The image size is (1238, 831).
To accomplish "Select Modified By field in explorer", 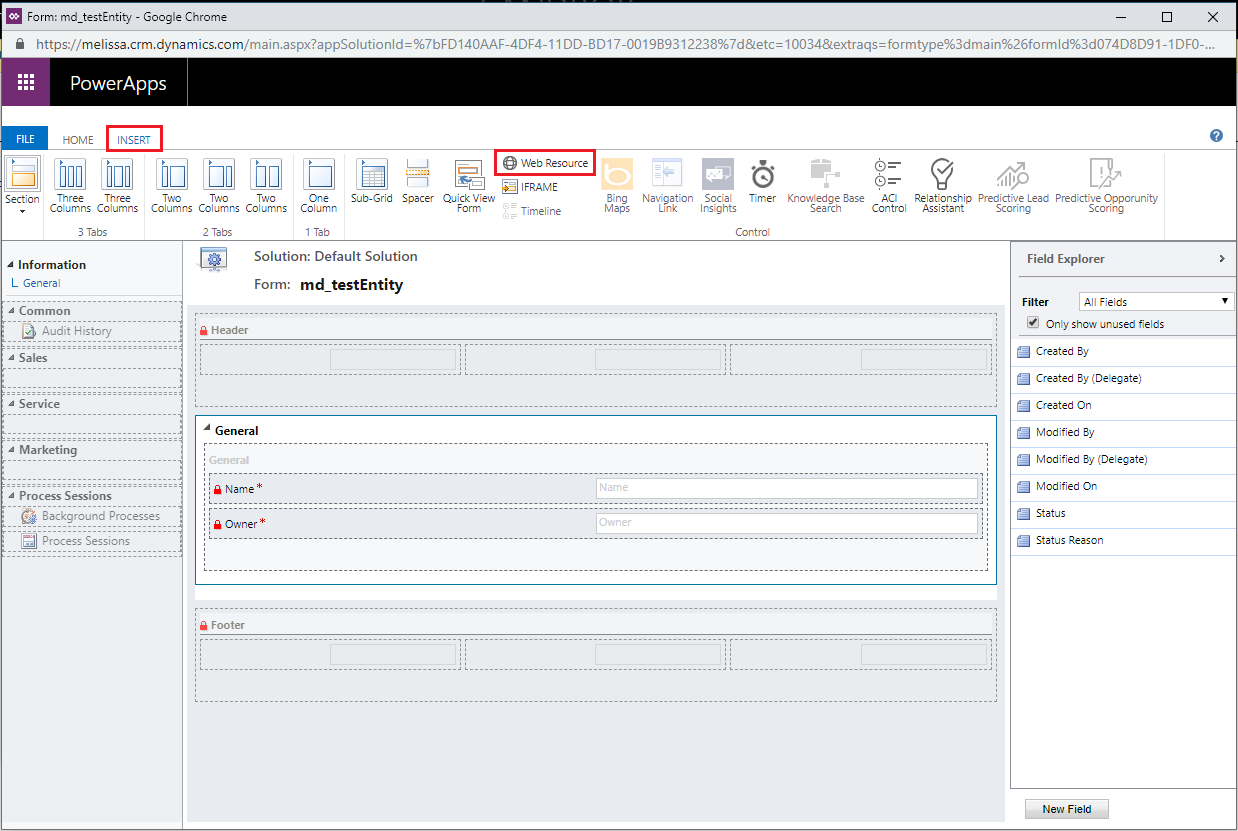I will click(1124, 433).
